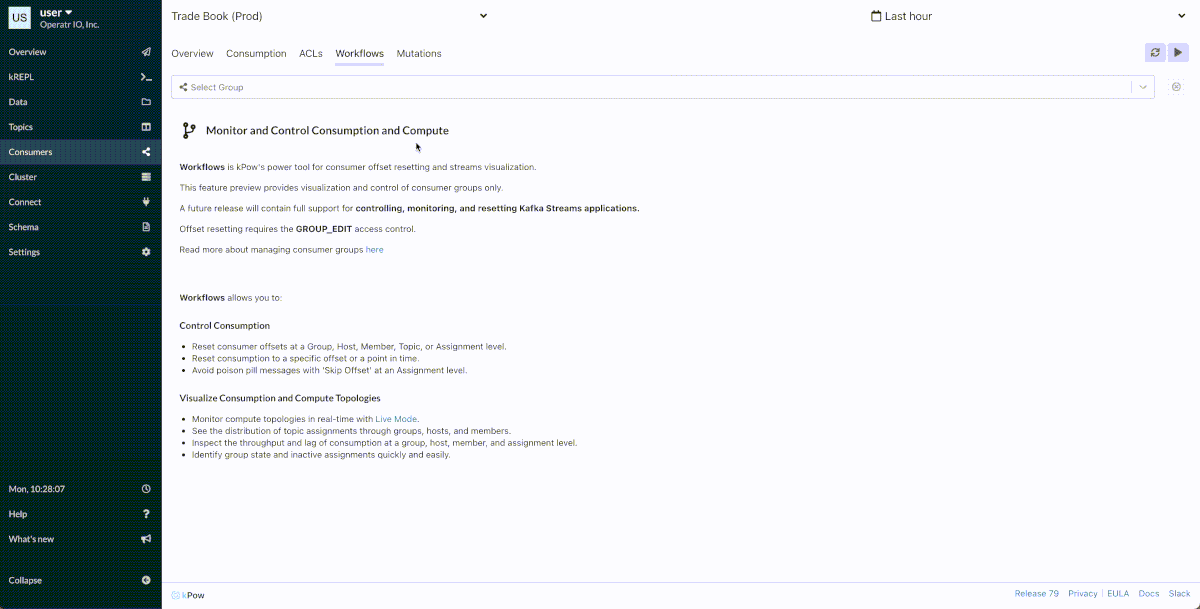Click the US avatar badge
The height and width of the screenshot is (609, 1200).
click(x=20, y=17)
